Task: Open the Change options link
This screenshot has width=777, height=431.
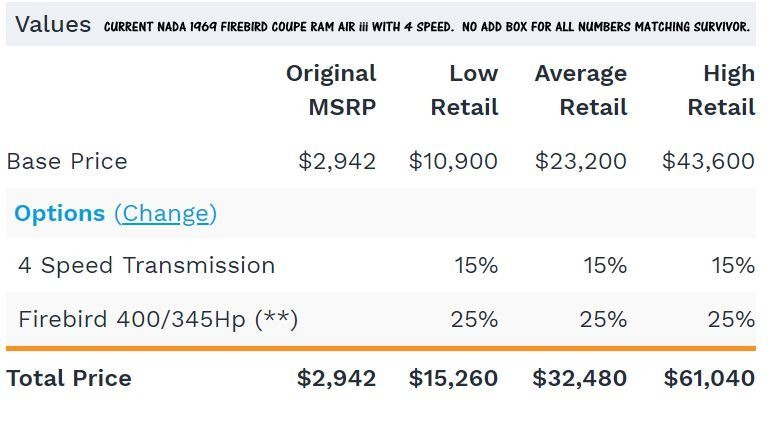Action: [166, 214]
